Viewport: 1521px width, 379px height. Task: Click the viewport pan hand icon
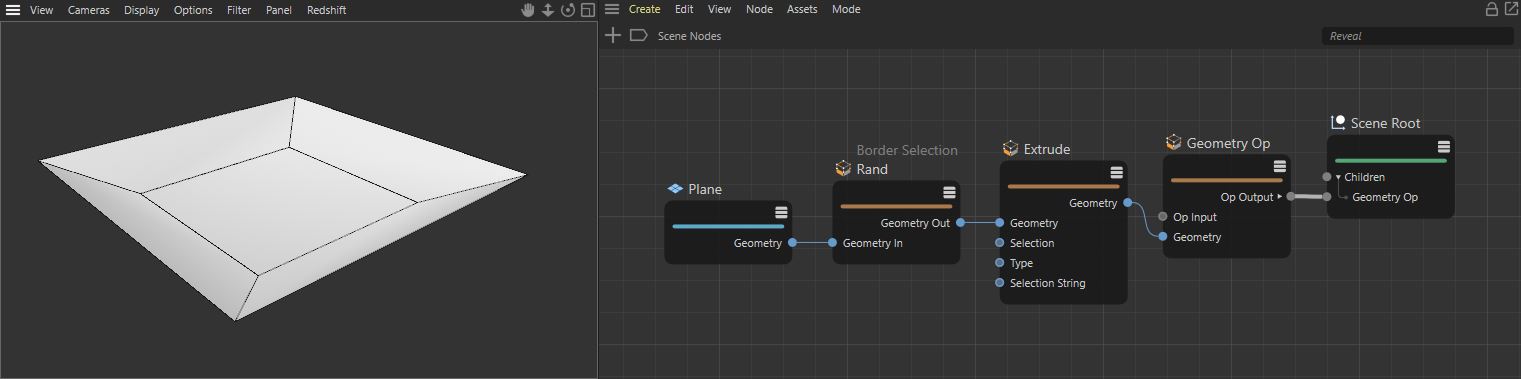pos(528,10)
